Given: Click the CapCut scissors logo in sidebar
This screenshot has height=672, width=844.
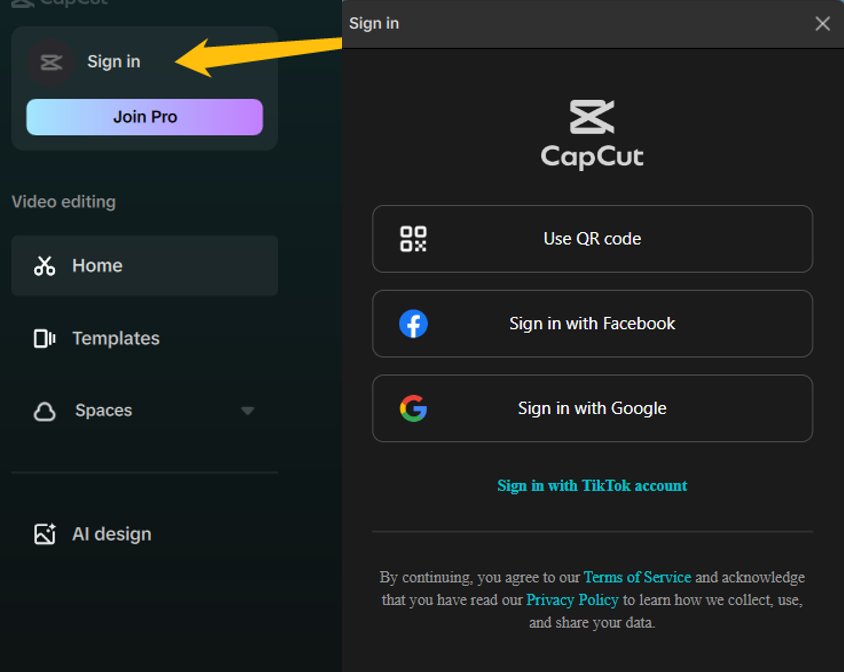Looking at the screenshot, I should tap(49, 61).
